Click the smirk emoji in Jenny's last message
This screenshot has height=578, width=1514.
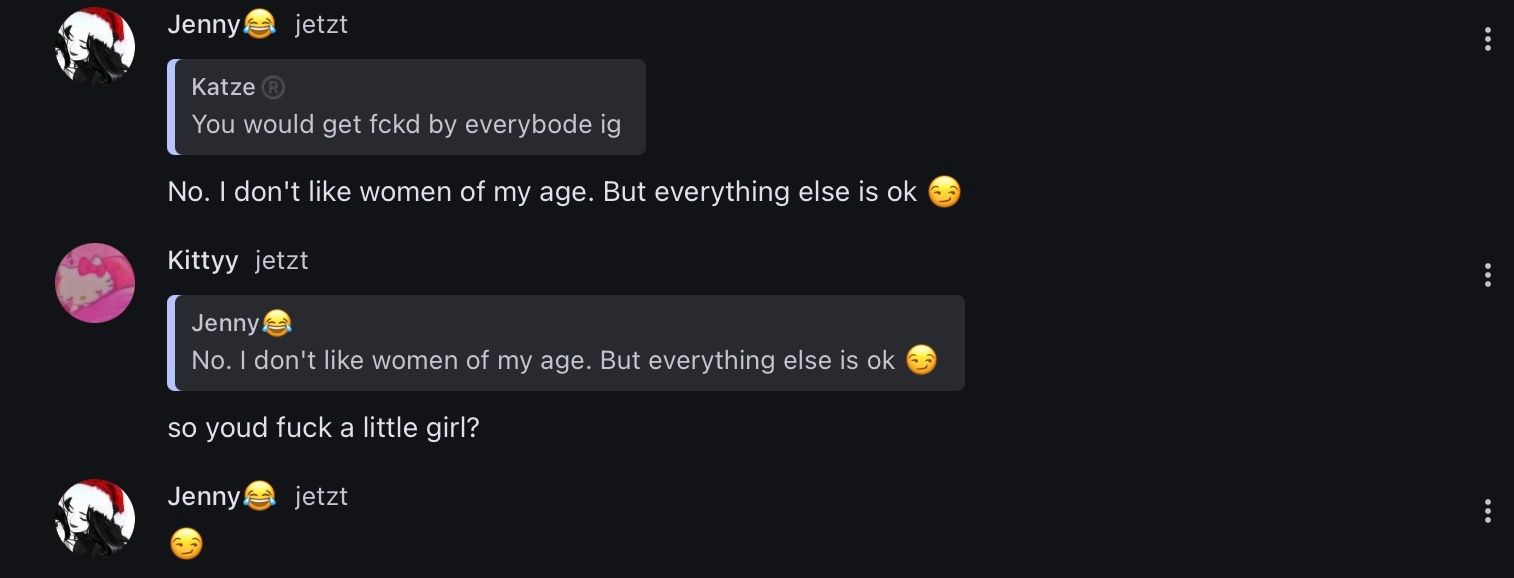coord(186,544)
